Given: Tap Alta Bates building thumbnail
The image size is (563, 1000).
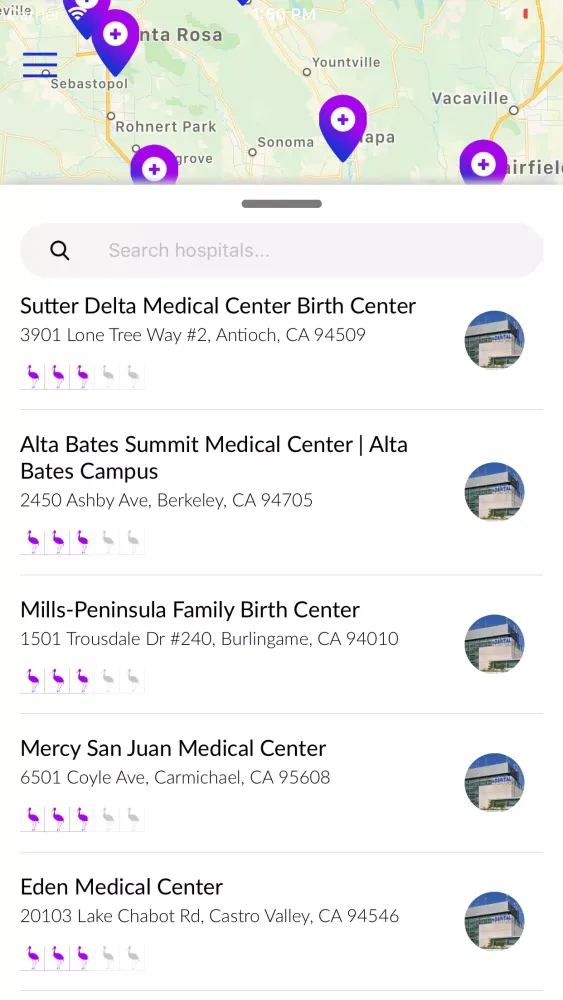Looking at the screenshot, I should click(x=494, y=492).
